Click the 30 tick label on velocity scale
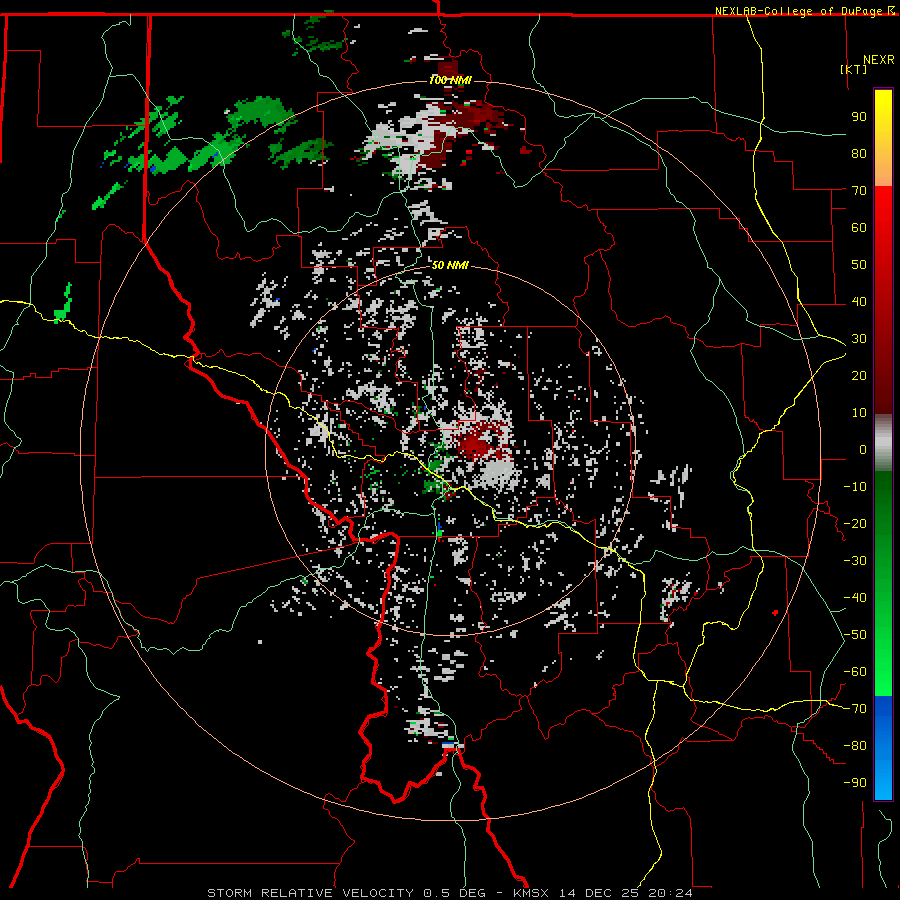 [859, 339]
